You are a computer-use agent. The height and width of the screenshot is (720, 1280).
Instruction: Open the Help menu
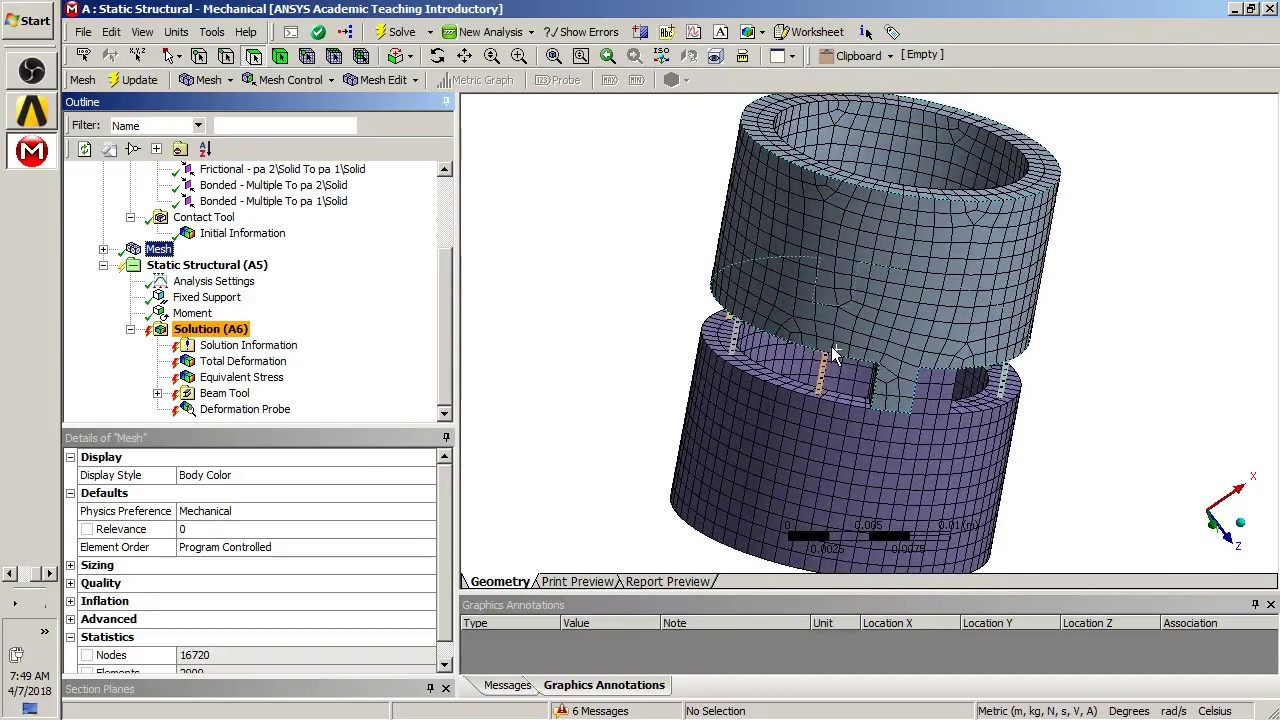coord(245,32)
